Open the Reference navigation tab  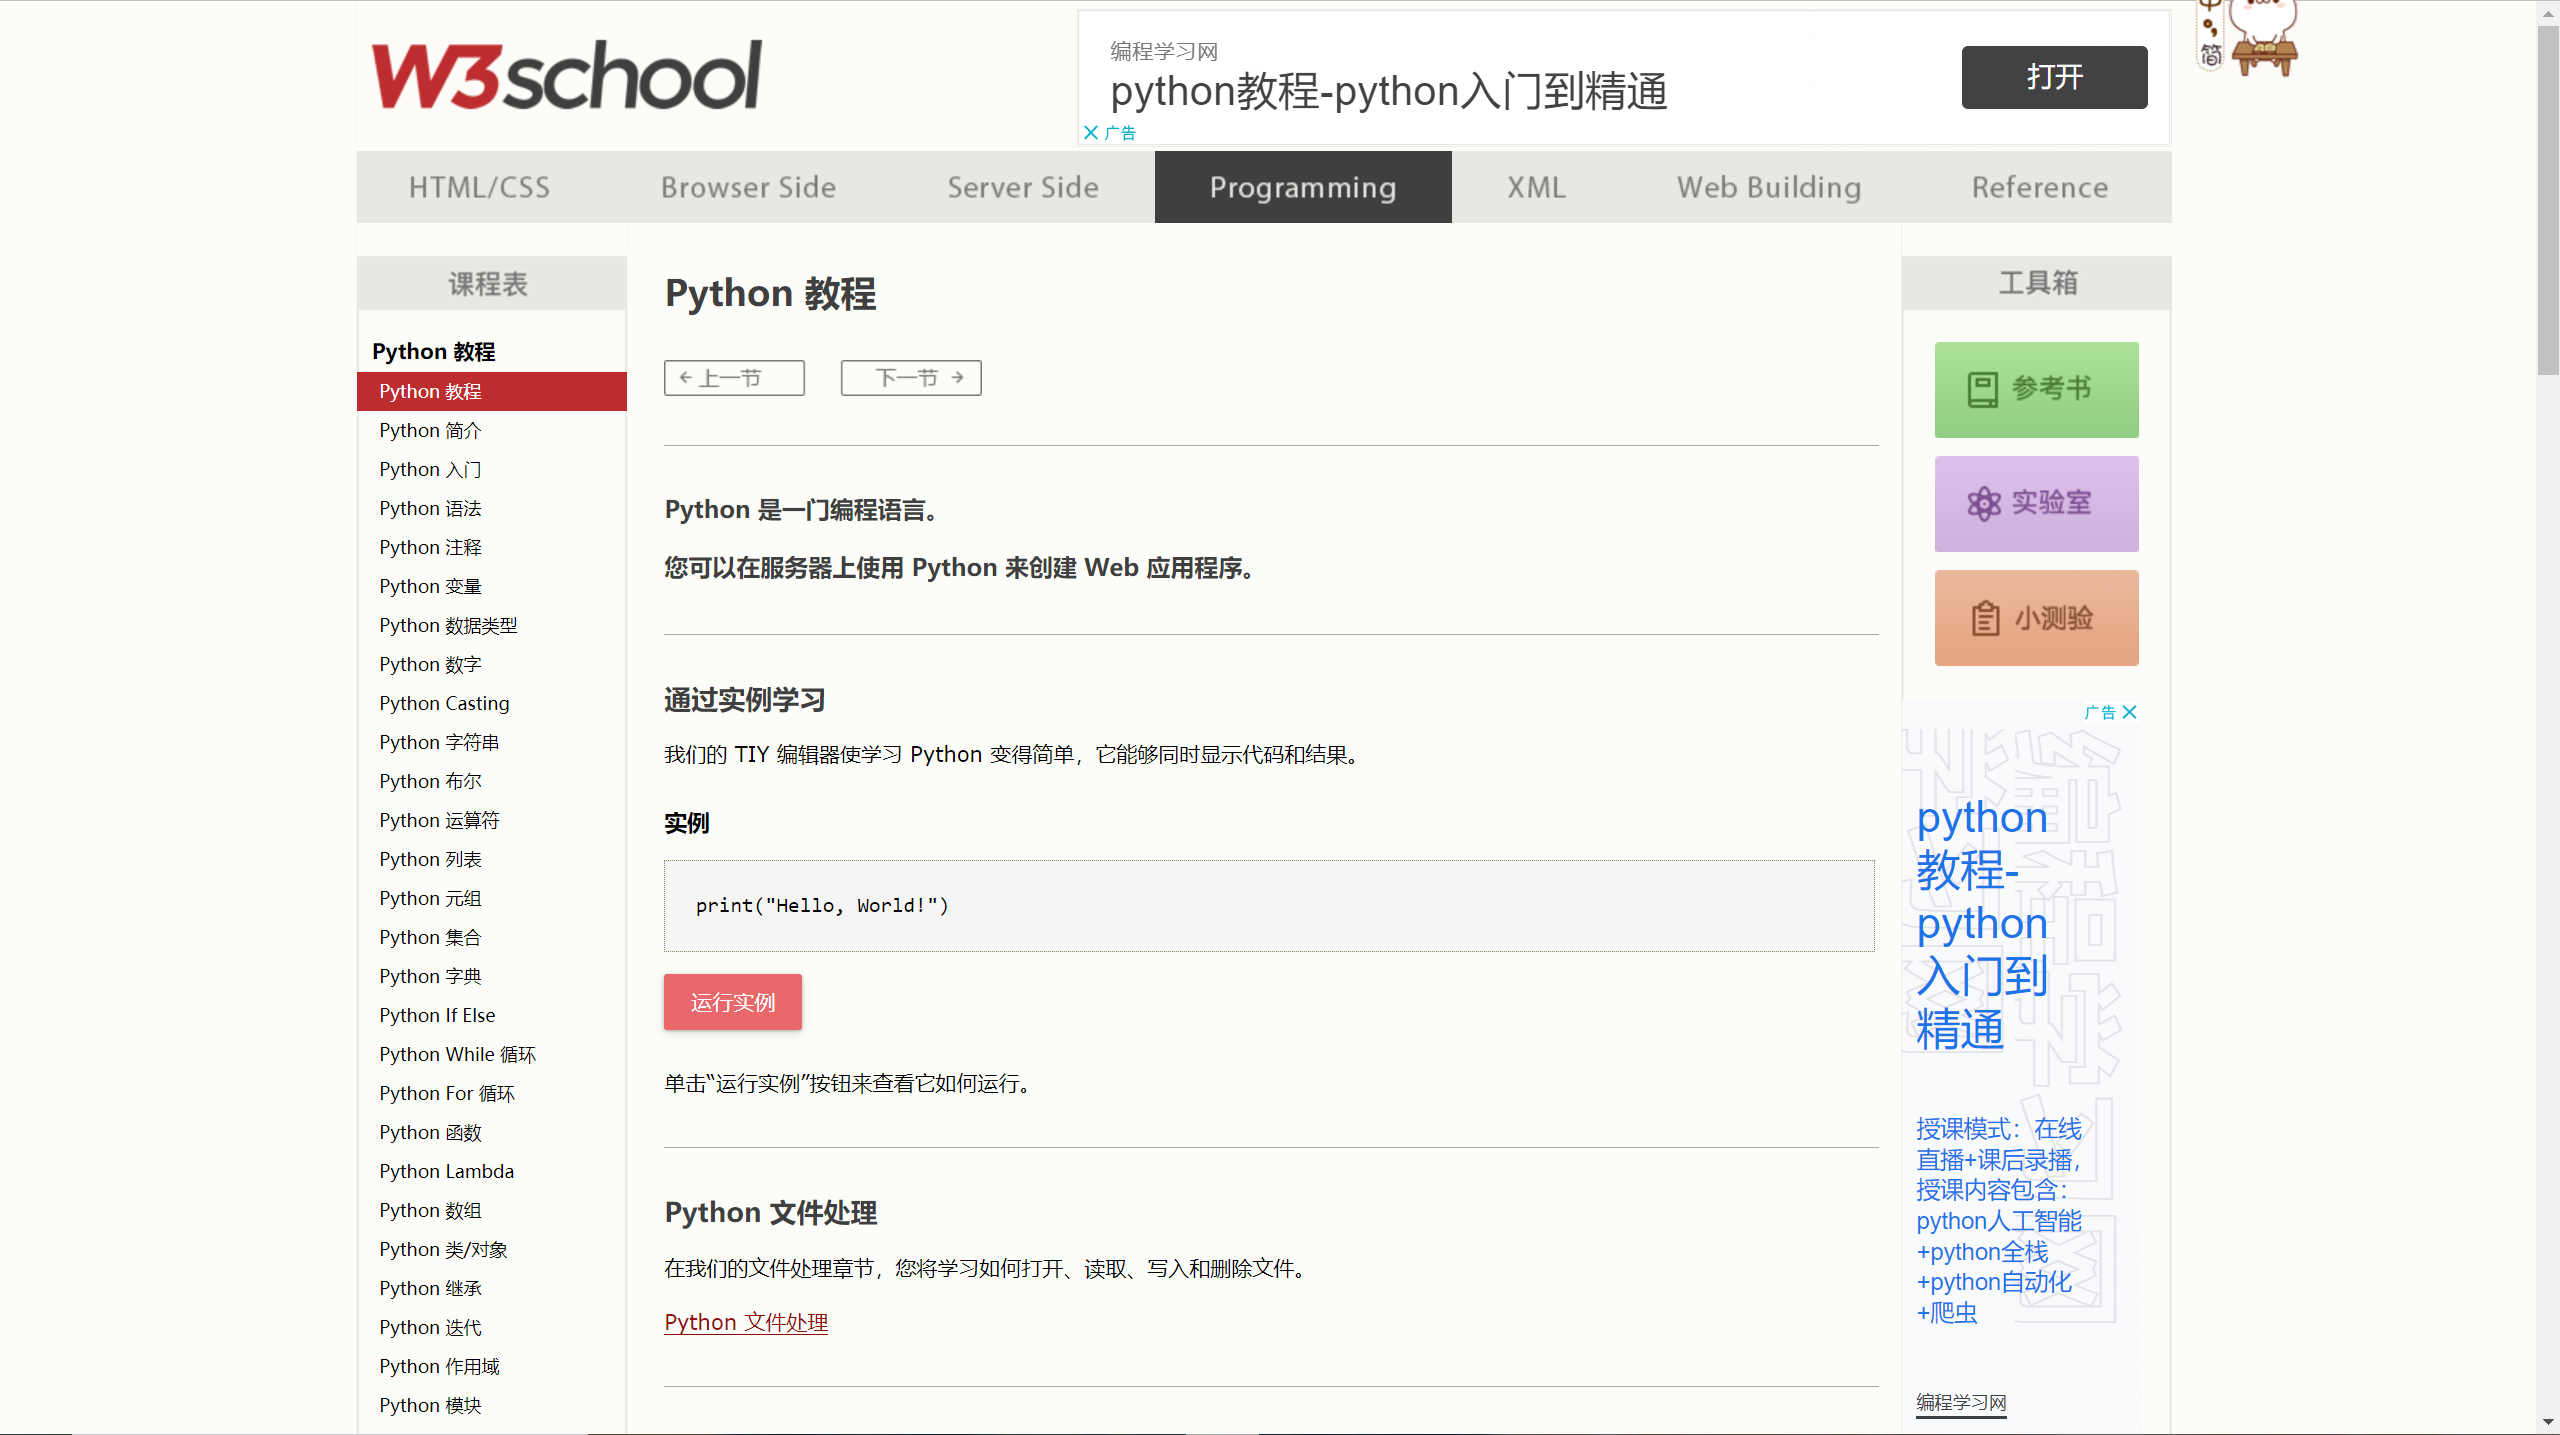coord(2039,187)
